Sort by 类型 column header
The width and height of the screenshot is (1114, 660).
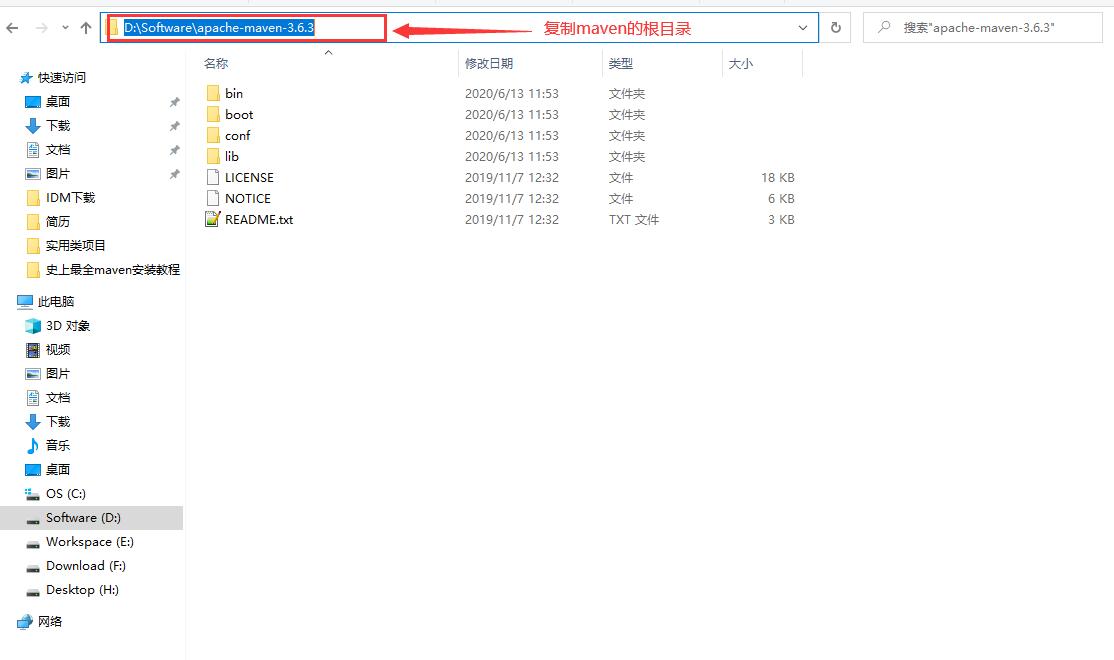pyautogui.click(x=621, y=63)
